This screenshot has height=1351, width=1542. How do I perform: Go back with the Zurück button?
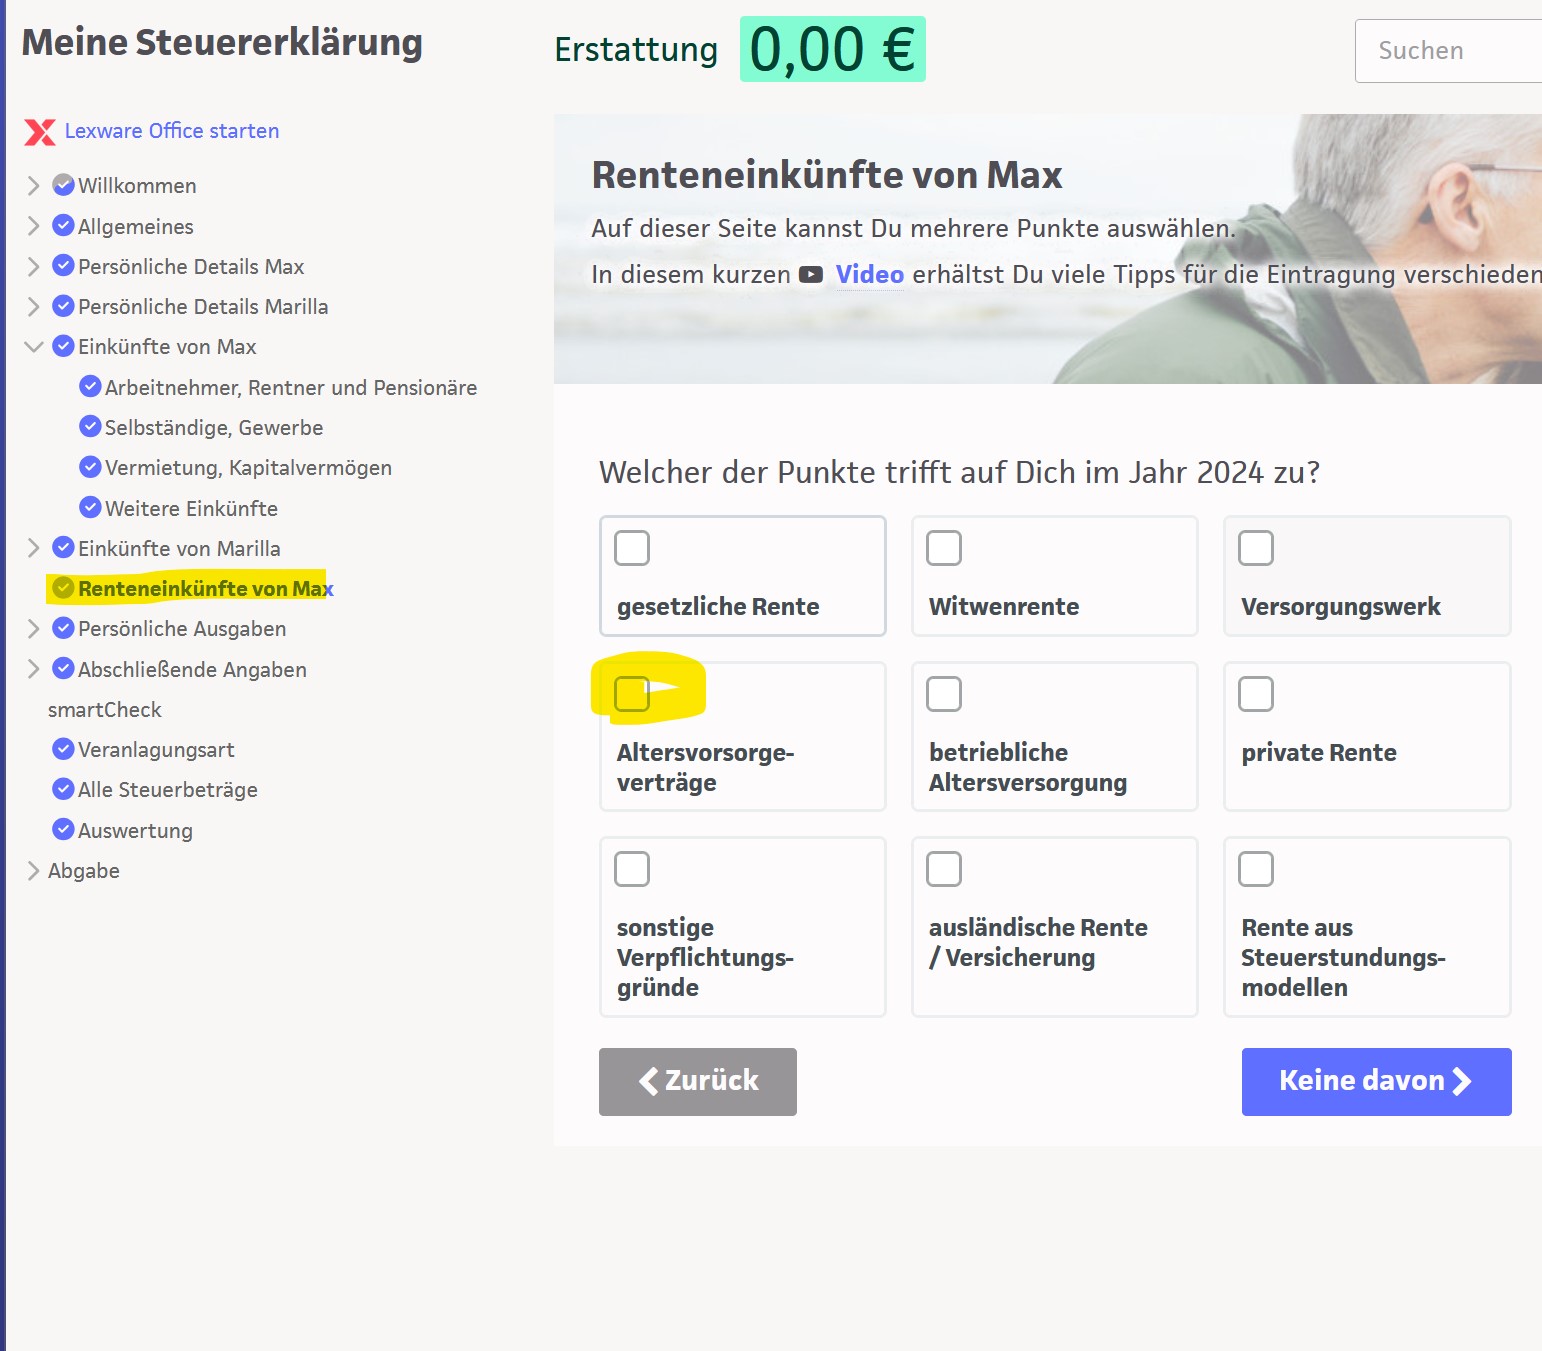698,1081
